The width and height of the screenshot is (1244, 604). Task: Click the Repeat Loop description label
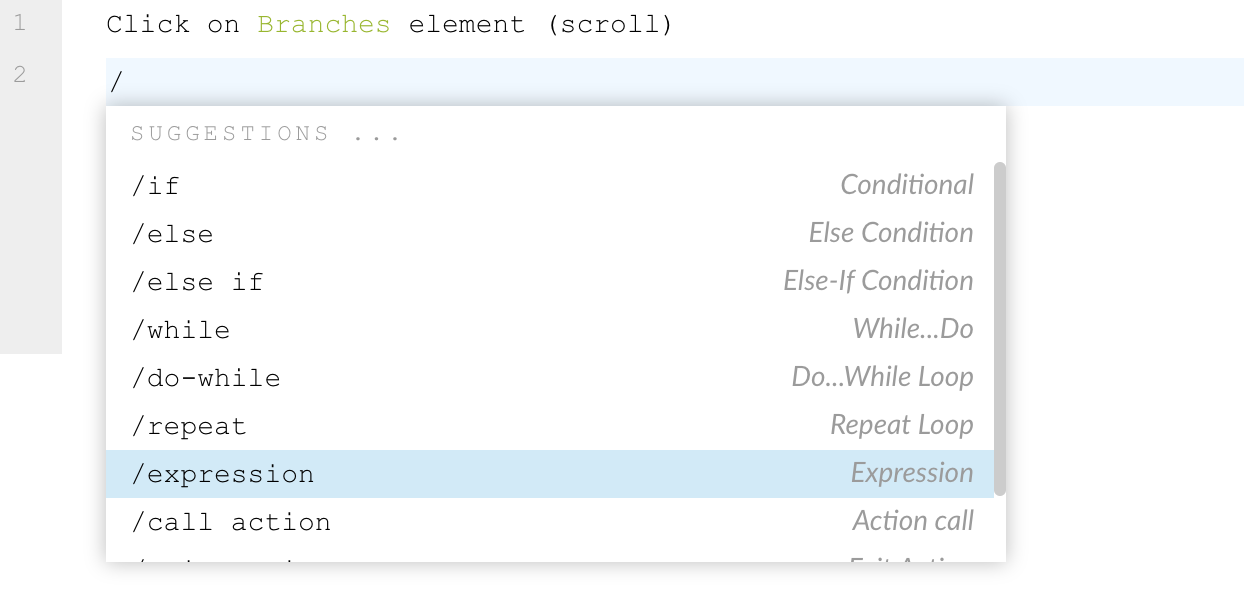pos(901,425)
